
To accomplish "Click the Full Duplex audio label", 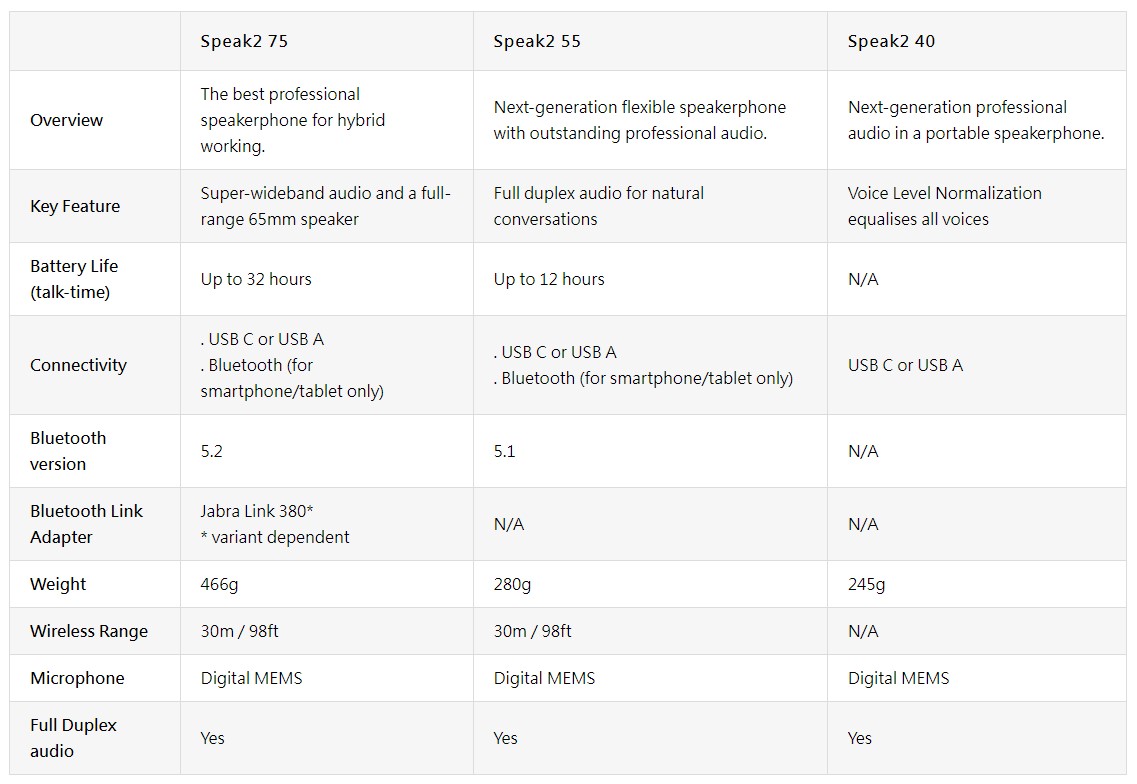I will 73,738.
